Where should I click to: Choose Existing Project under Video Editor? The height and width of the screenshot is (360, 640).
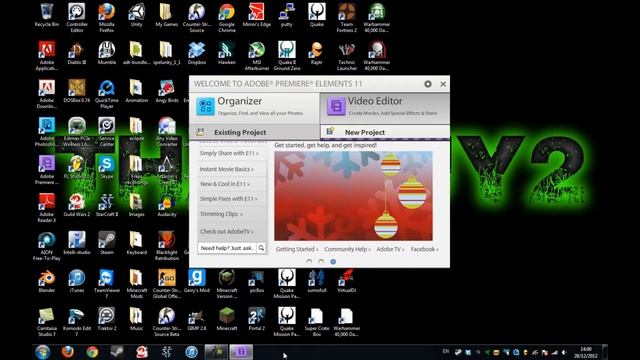[x=254, y=132]
